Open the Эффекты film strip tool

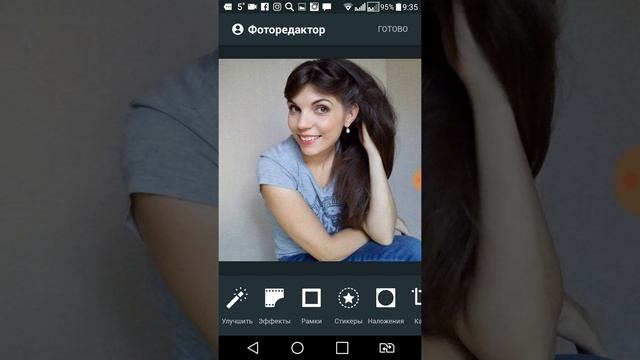[274, 305]
